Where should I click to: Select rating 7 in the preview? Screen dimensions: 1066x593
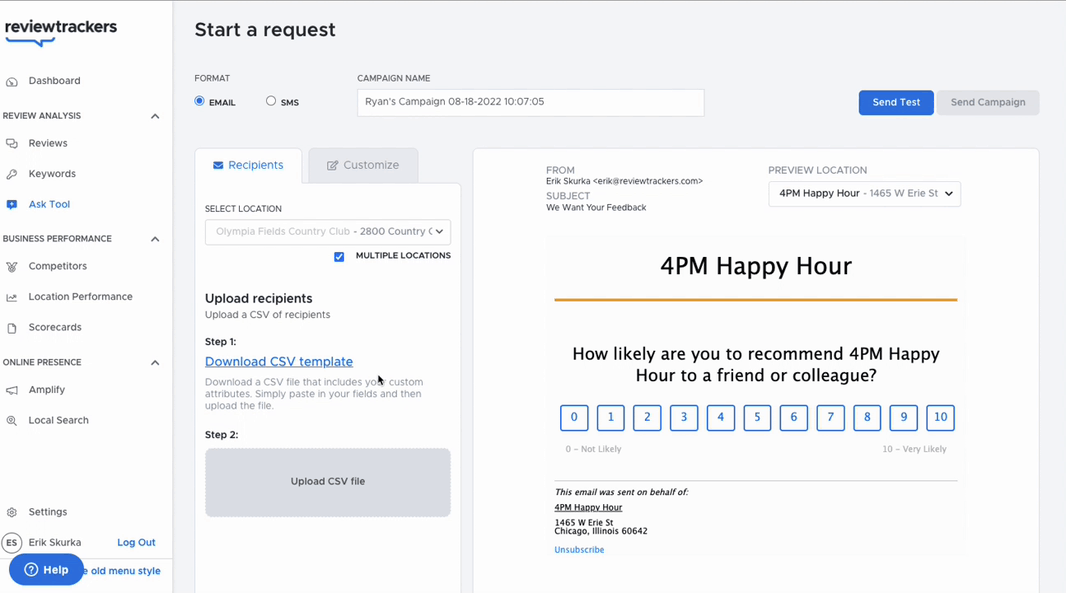tap(830, 418)
